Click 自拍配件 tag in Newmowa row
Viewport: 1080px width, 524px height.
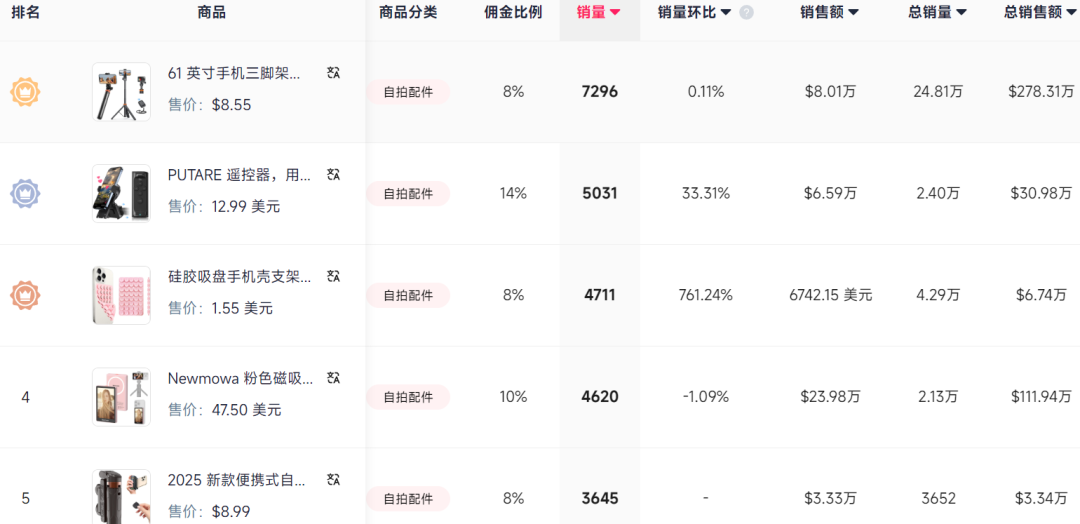tap(408, 397)
